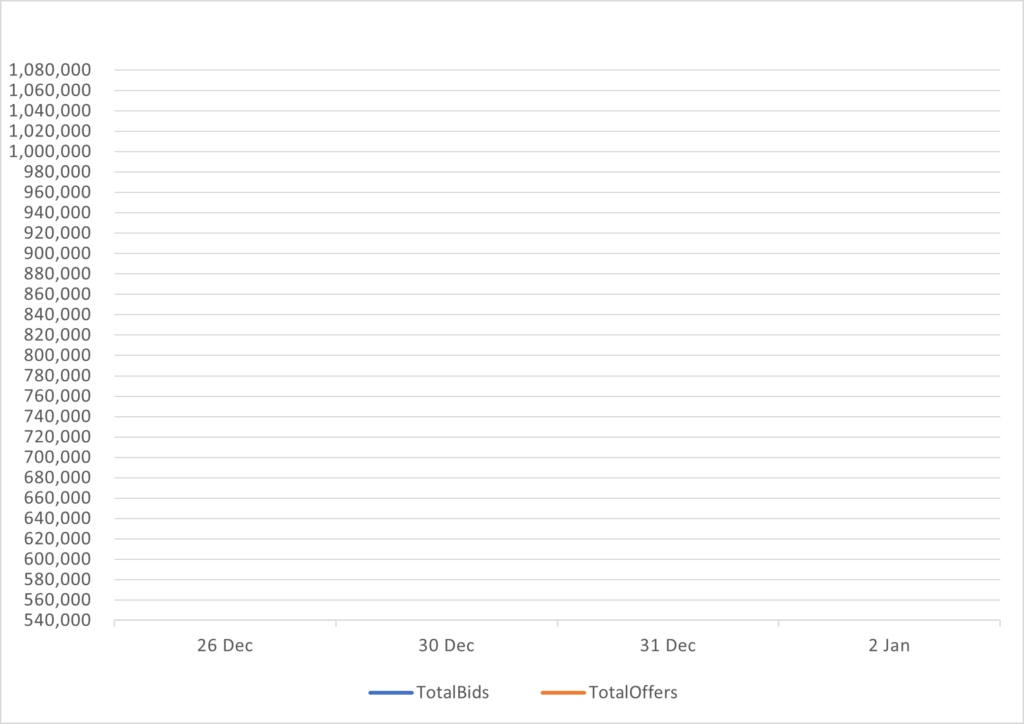Click the TotalOffers legend label
Image resolution: width=1024 pixels, height=724 pixels.
(634, 692)
